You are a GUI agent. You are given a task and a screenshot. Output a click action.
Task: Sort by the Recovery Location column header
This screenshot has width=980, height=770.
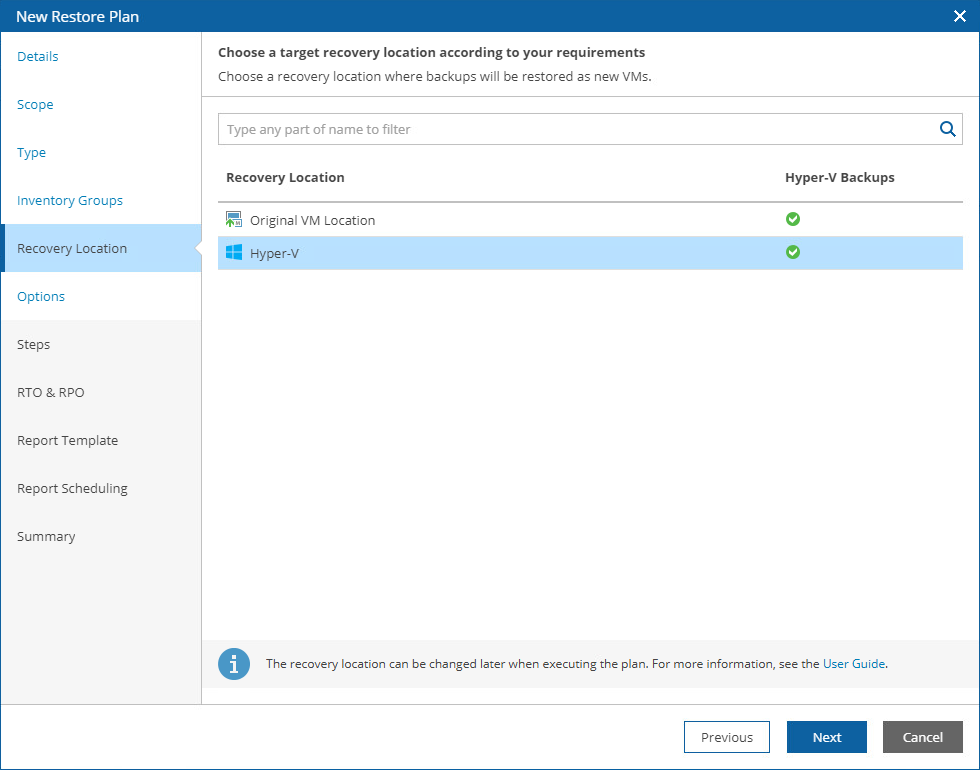[x=285, y=178]
